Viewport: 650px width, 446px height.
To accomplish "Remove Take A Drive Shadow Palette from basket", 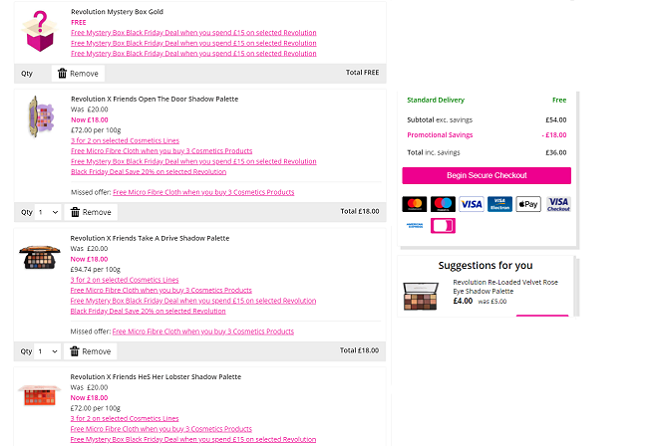I will click(x=90, y=351).
